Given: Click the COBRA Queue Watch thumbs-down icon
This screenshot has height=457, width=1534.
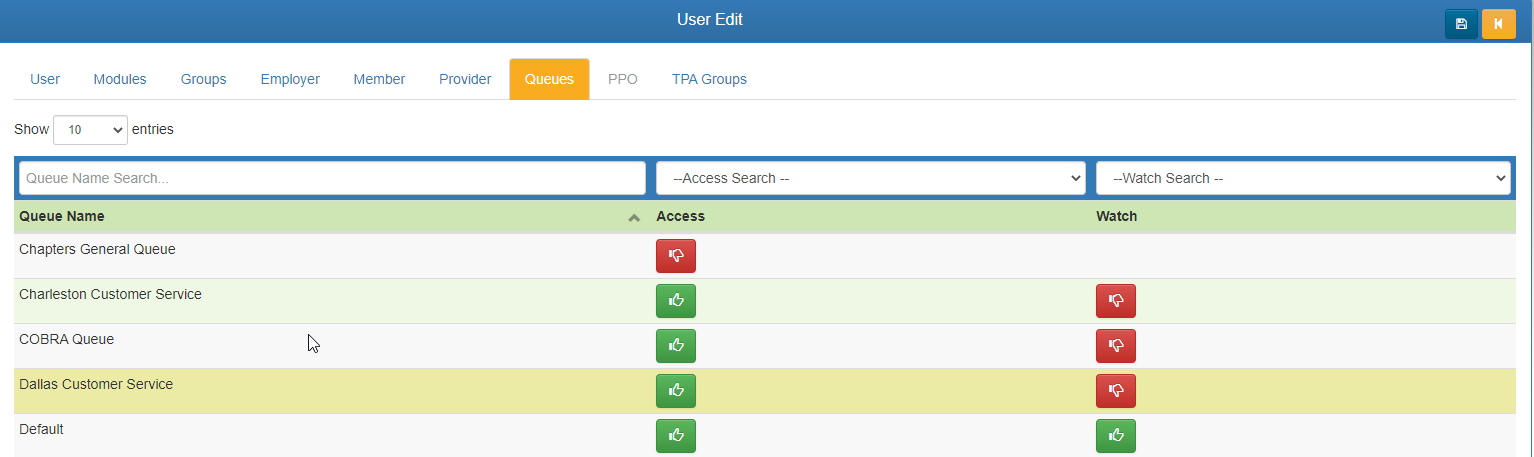Looking at the screenshot, I should (x=1115, y=346).
